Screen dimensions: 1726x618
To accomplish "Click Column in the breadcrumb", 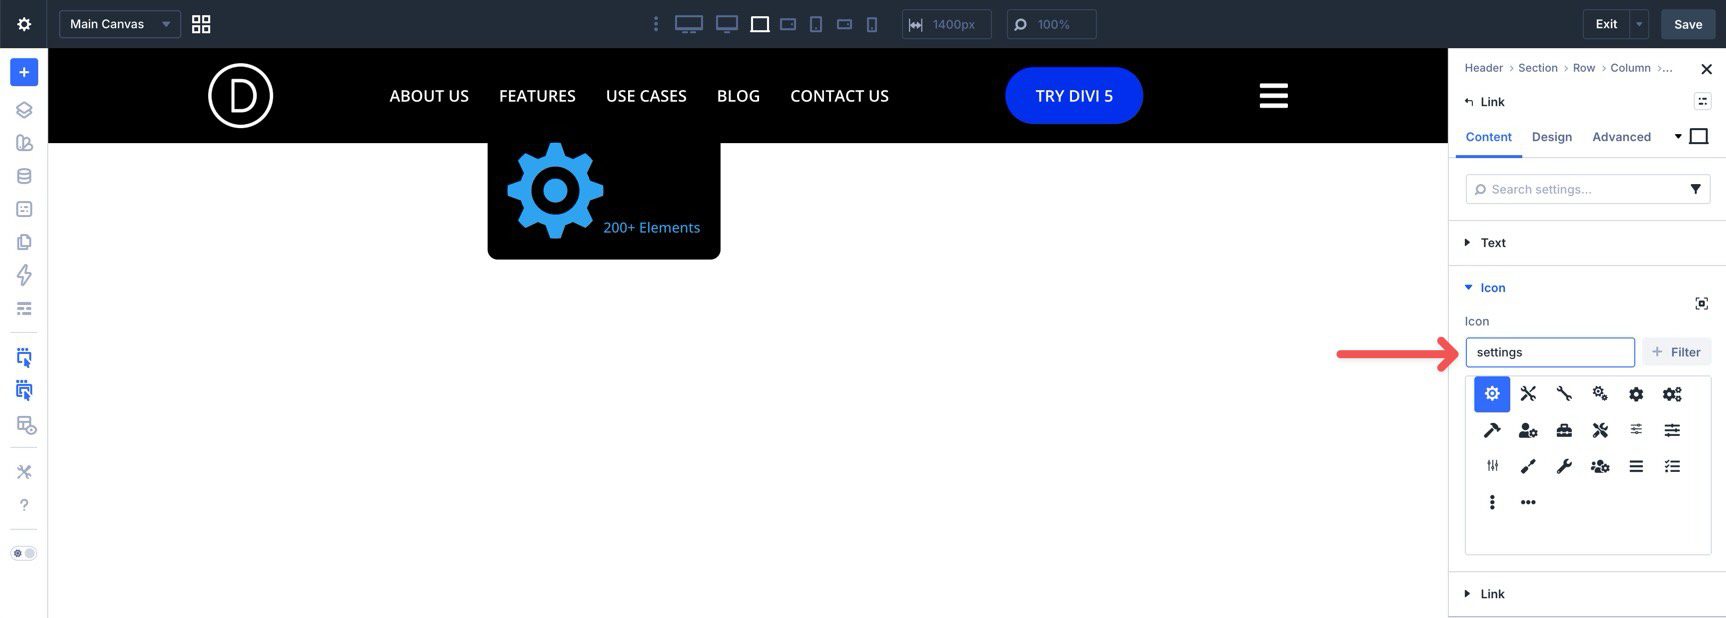I will [1630, 68].
